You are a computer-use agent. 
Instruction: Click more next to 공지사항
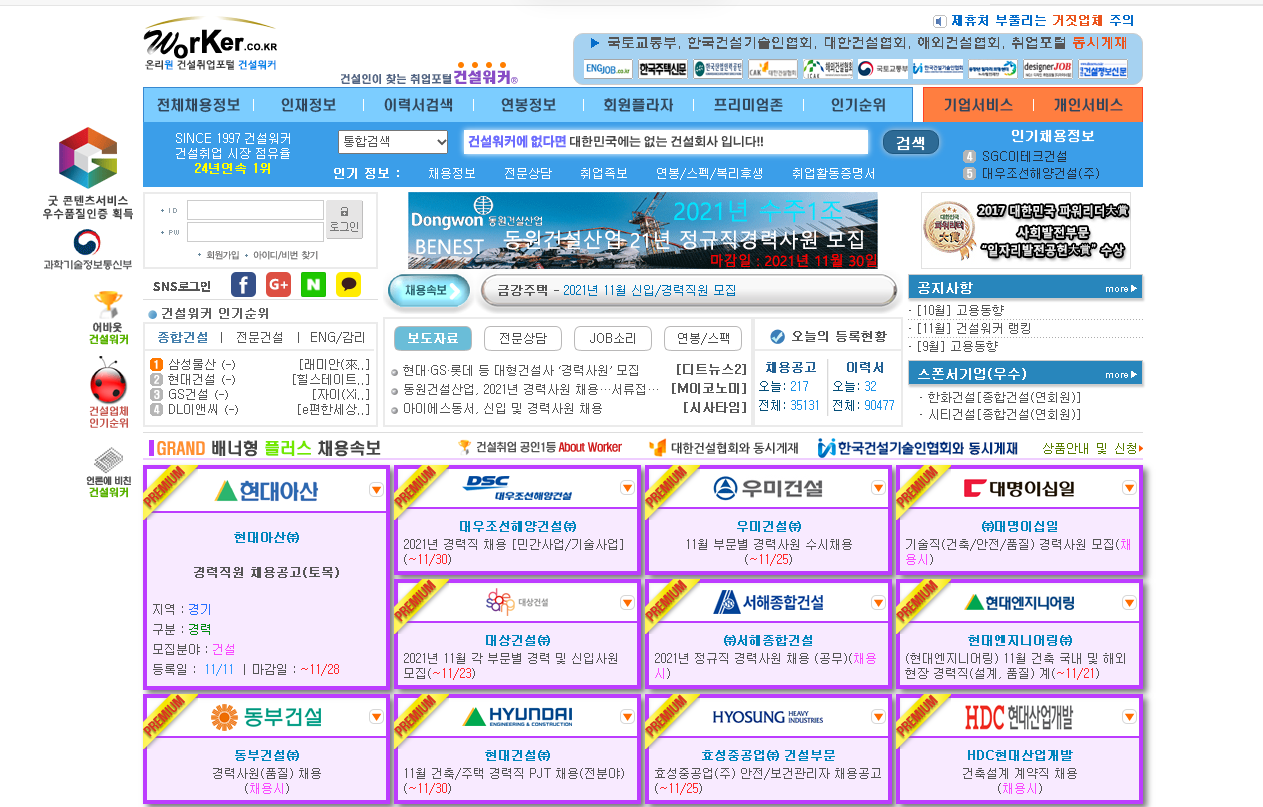(x=1120, y=289)
